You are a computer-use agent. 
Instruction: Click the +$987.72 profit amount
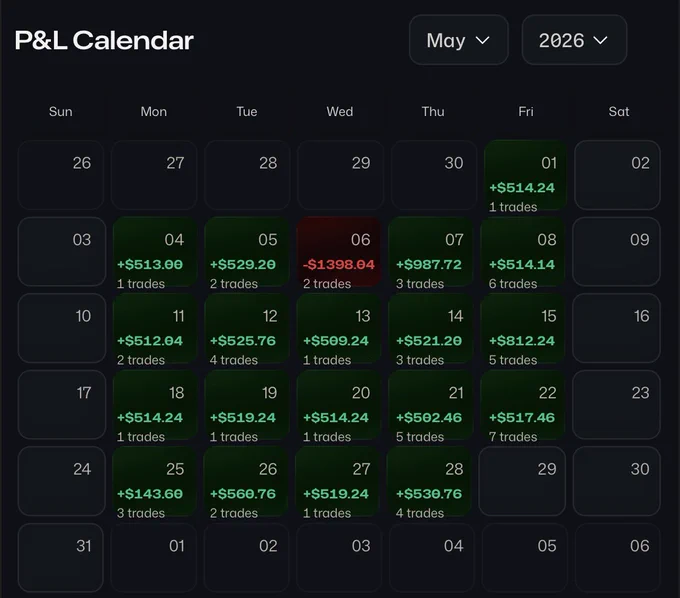click(428, 265)
